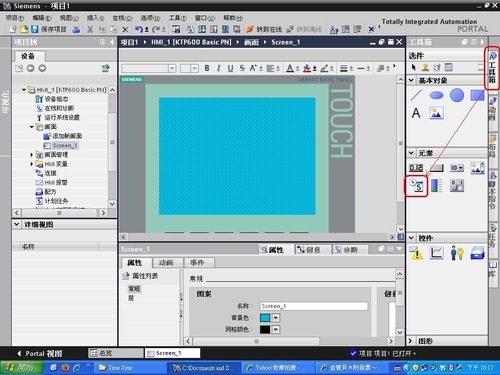Click the 名称 field containing Screen_1

314,306
